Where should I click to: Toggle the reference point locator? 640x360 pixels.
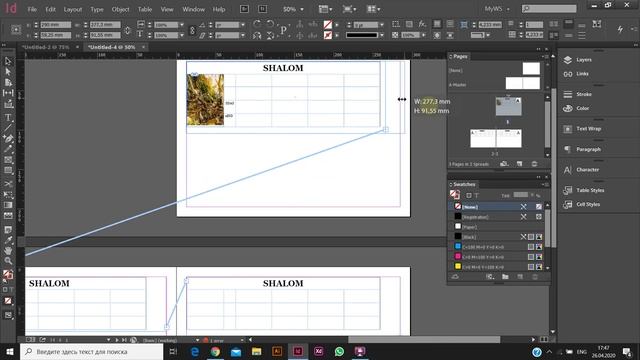(16, 30)
